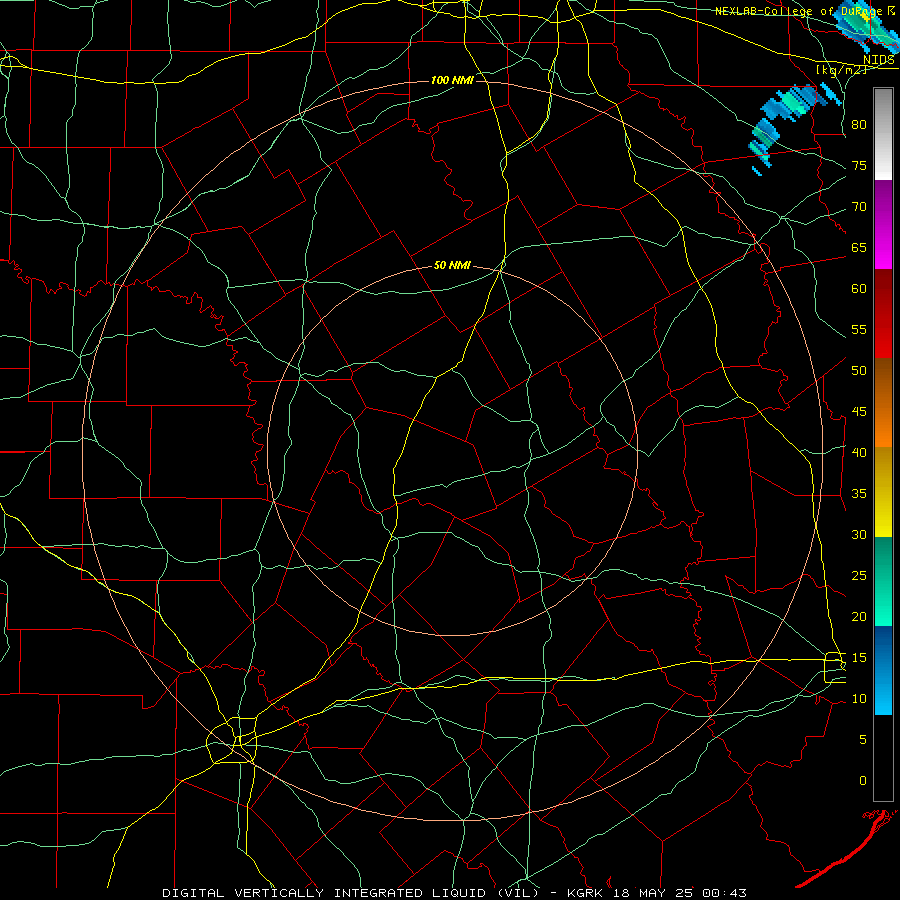This screenshot has width=900, height=900.
Task: Pick the green segment of color bar
Action: tap(883, 581)
